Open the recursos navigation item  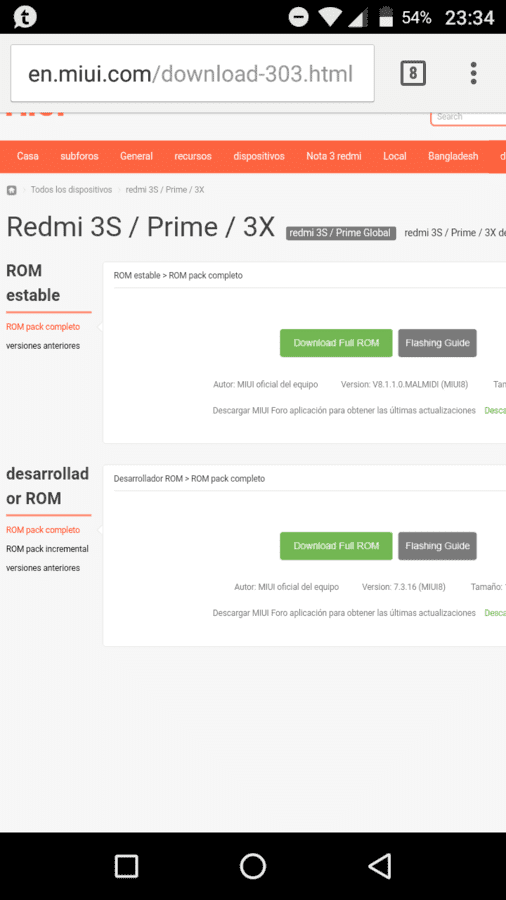pos(193,156)
